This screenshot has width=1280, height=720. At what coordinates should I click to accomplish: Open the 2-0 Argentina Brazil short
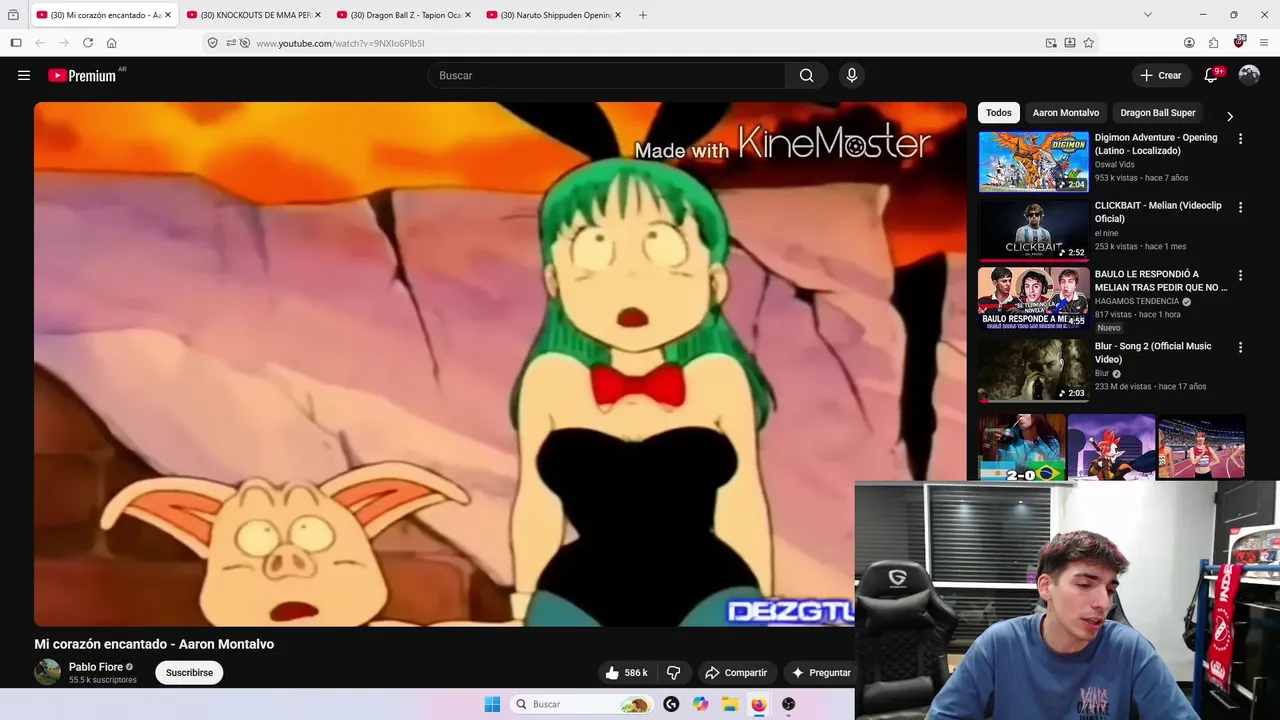[1022, 447]
